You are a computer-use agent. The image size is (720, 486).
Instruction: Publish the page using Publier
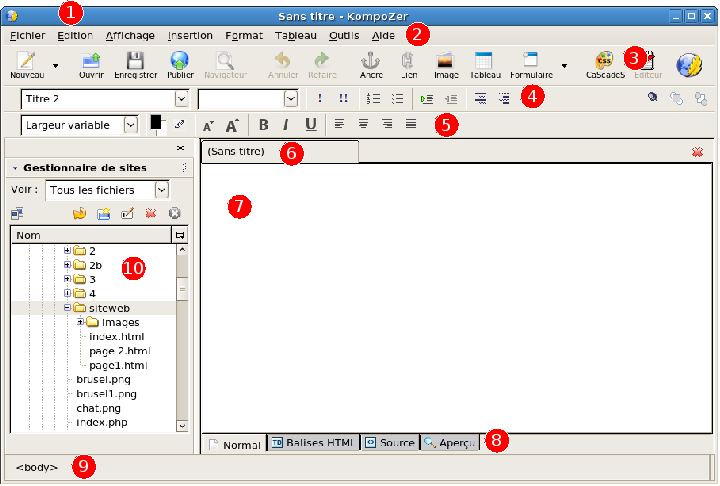[180, 65]
